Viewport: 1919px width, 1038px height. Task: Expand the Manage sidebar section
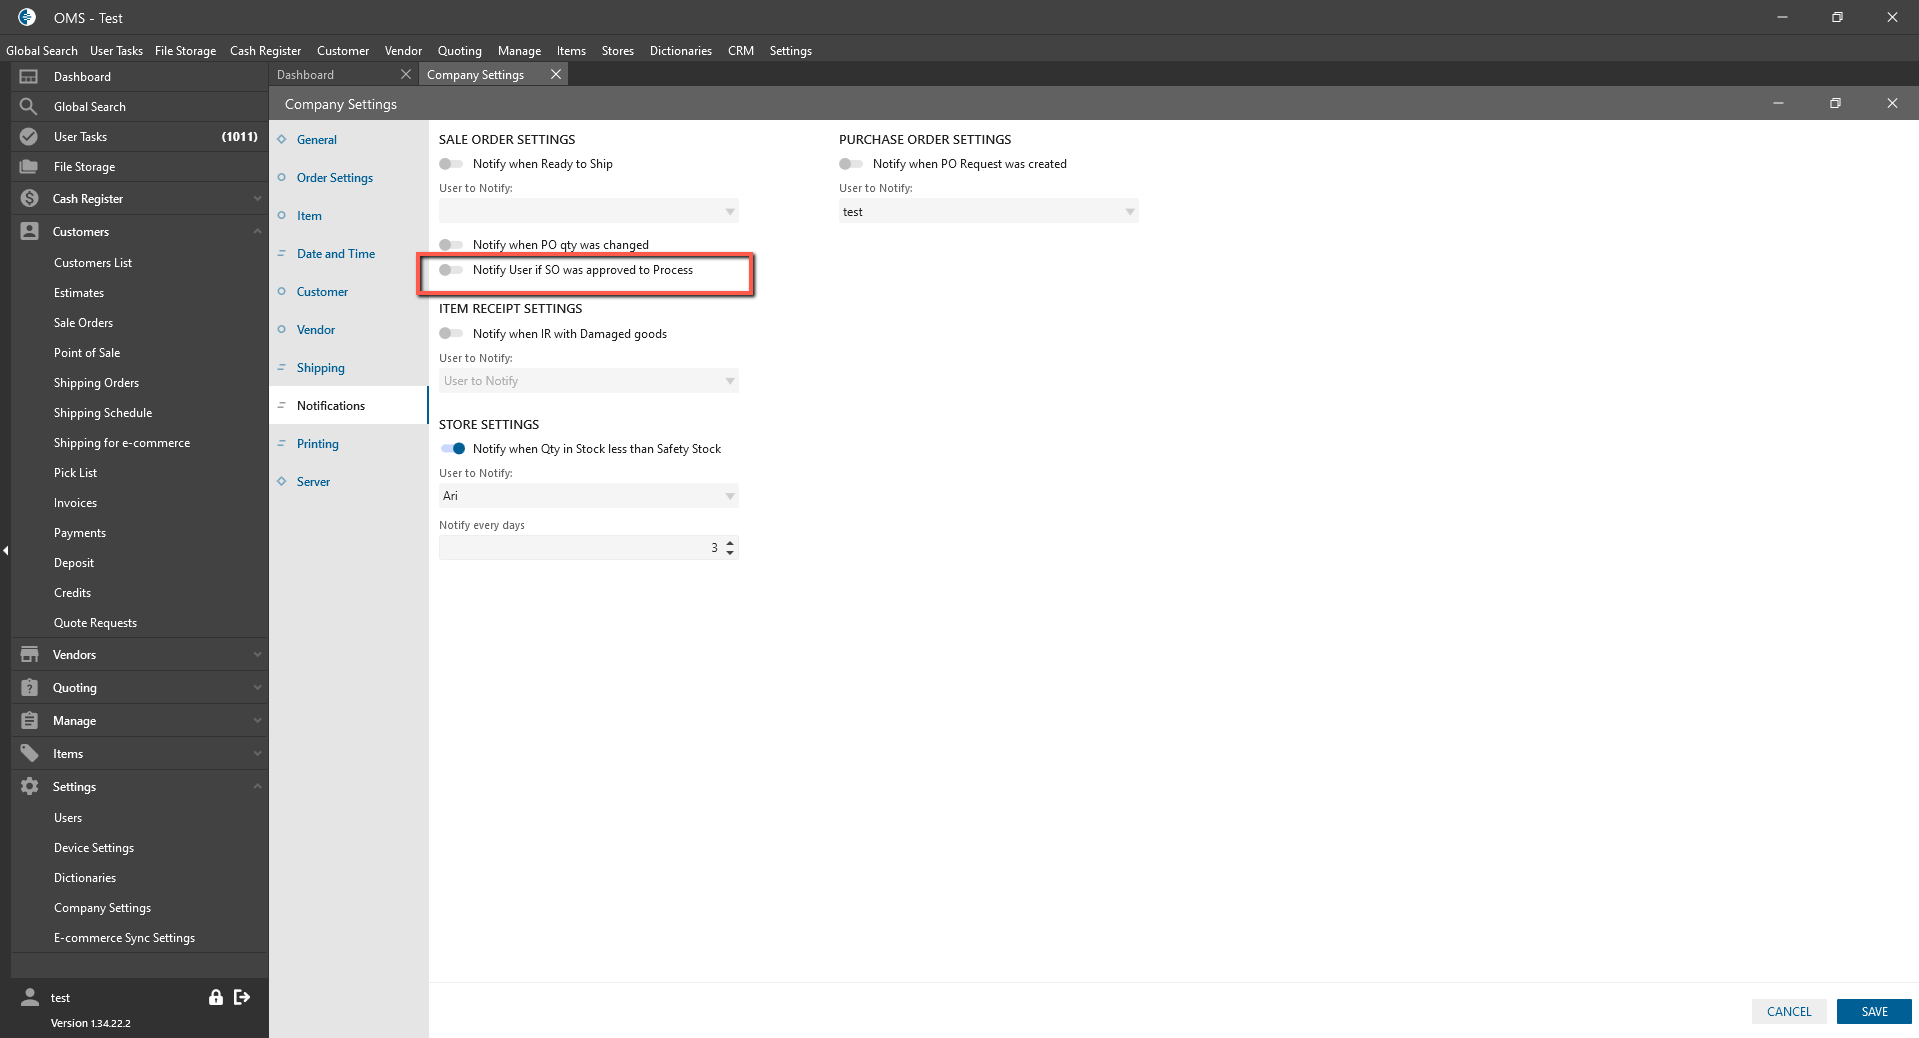tap(257, 721)
